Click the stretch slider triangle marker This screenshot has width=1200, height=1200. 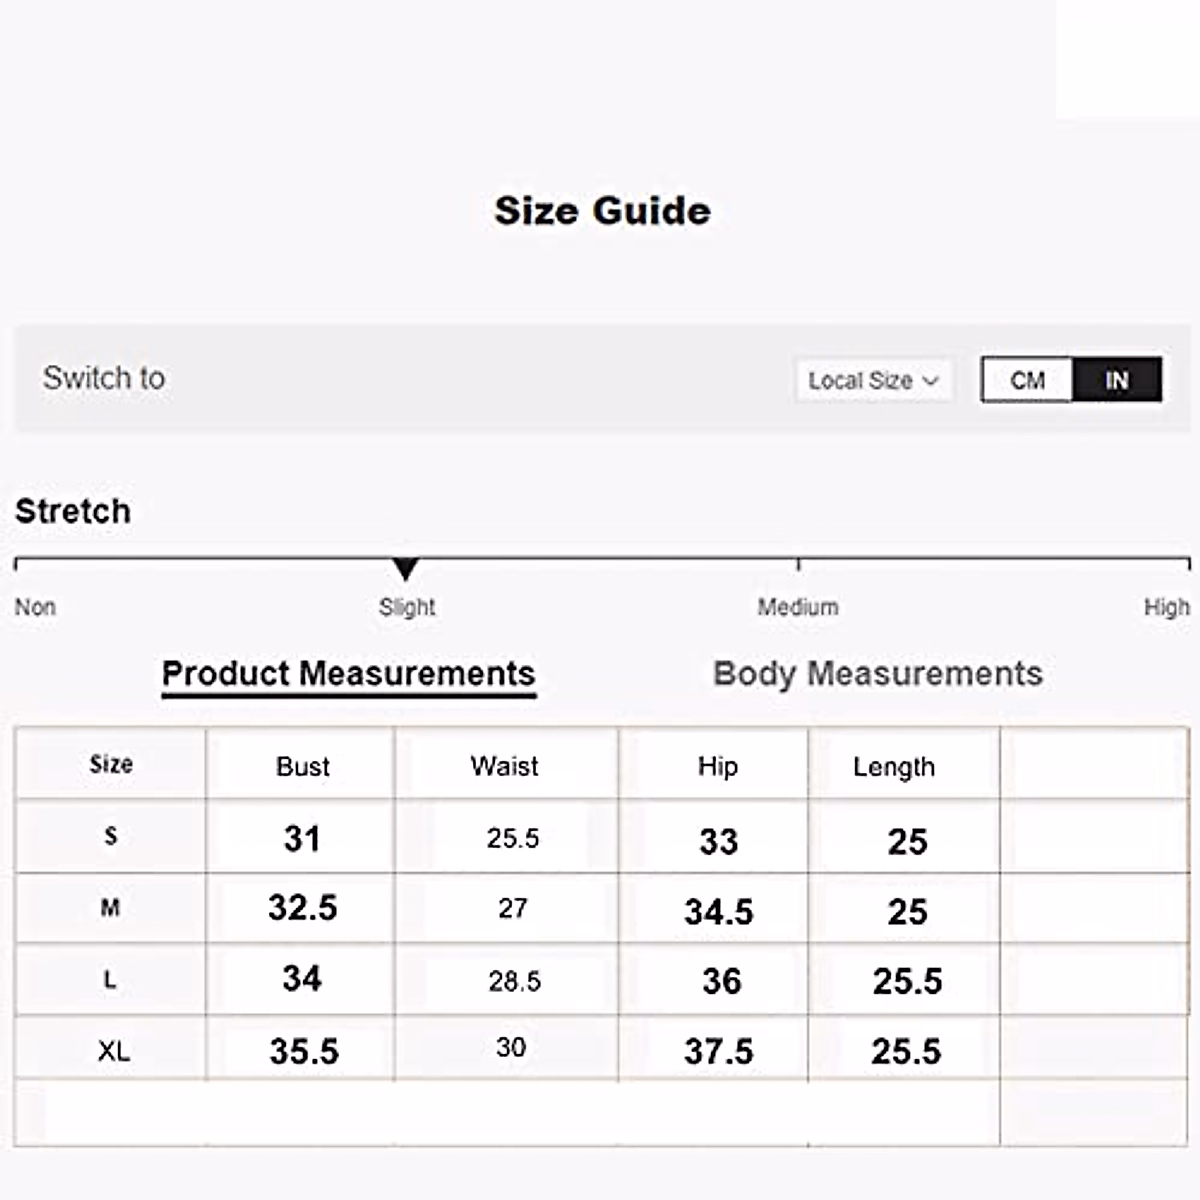coord(405,569)
